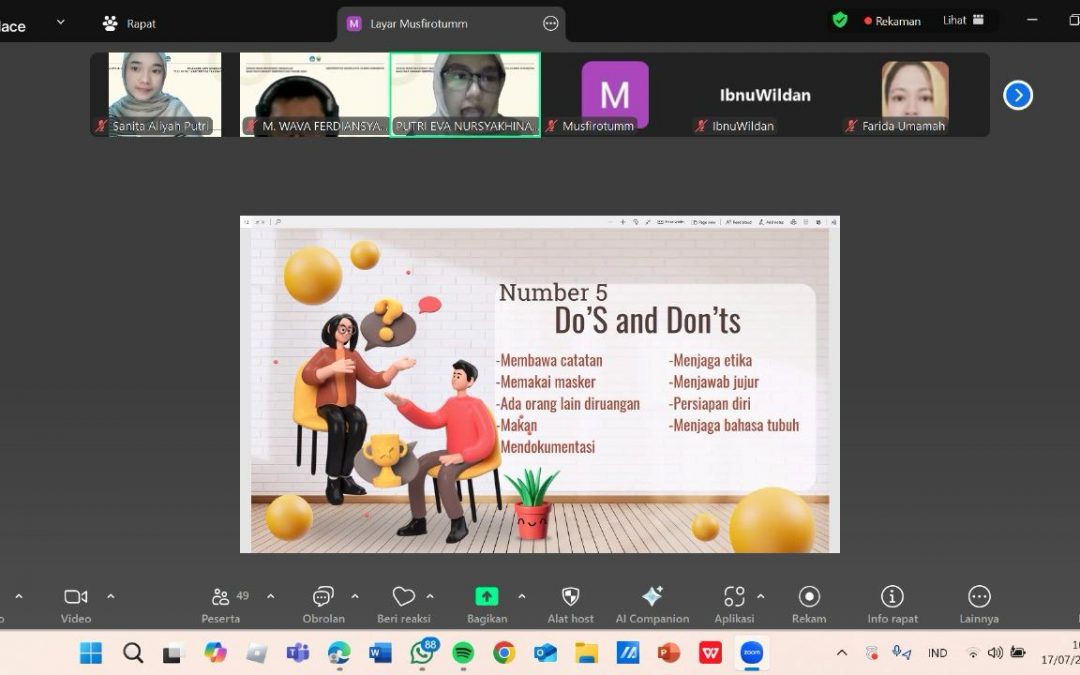Click the green Bagikan share button
The width and height of the screenshot is (1080, 675).
coord(486,597)
